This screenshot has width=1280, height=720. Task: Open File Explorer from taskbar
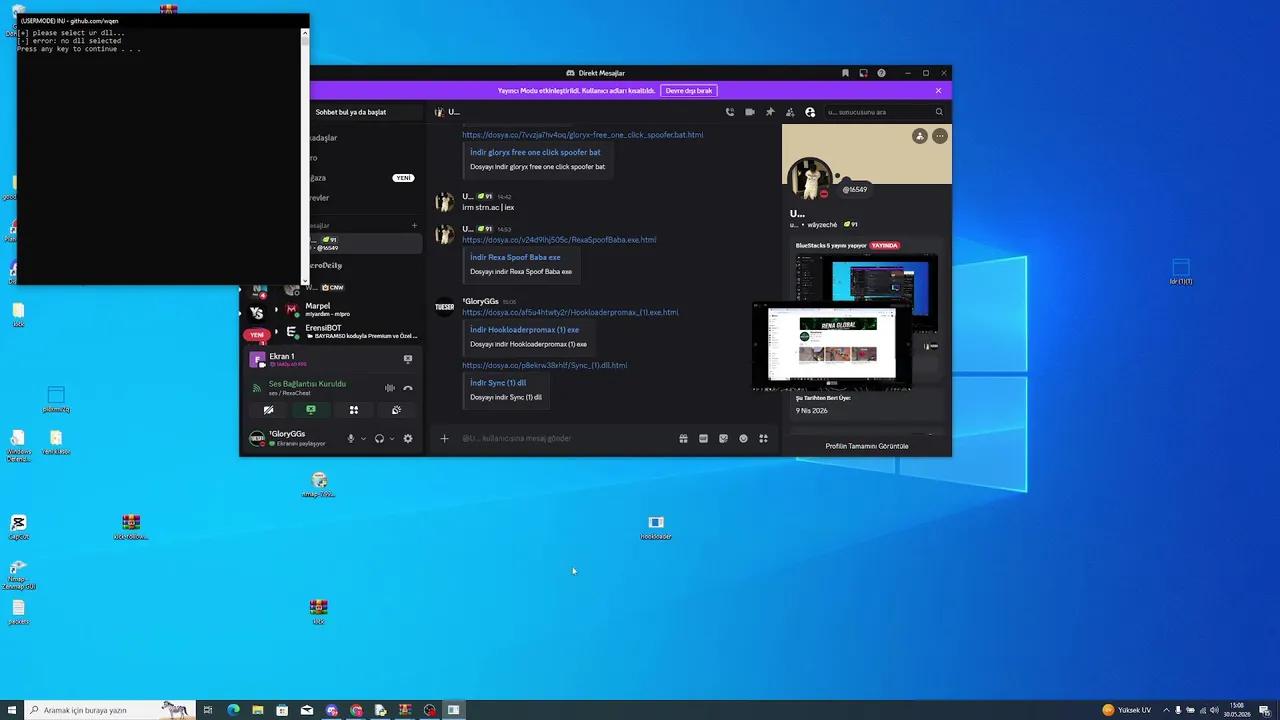point(258,710)
